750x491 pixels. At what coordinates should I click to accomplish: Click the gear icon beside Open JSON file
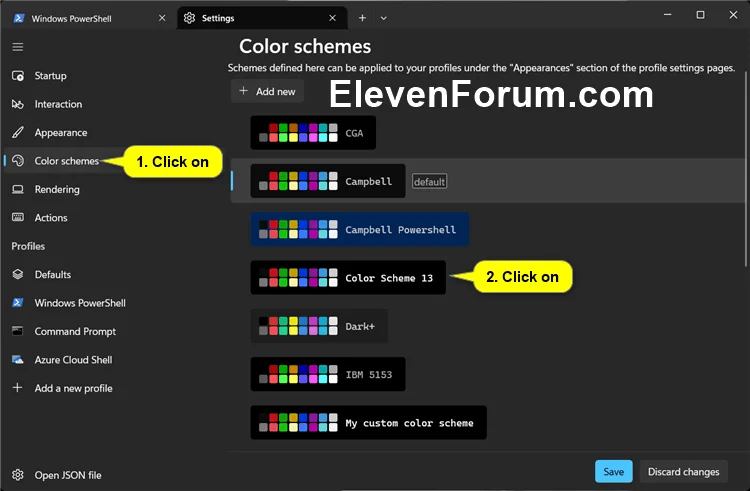tap(18, 475)
